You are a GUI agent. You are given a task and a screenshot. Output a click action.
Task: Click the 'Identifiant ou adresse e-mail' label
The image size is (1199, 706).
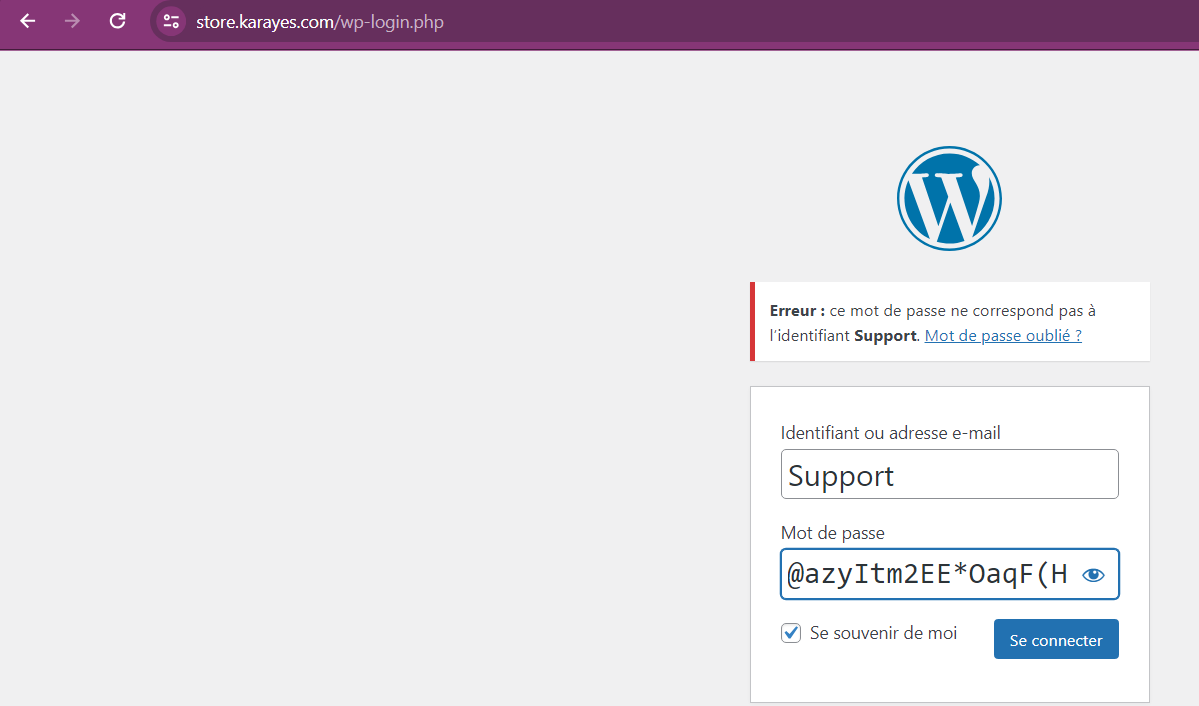(890, 433)
